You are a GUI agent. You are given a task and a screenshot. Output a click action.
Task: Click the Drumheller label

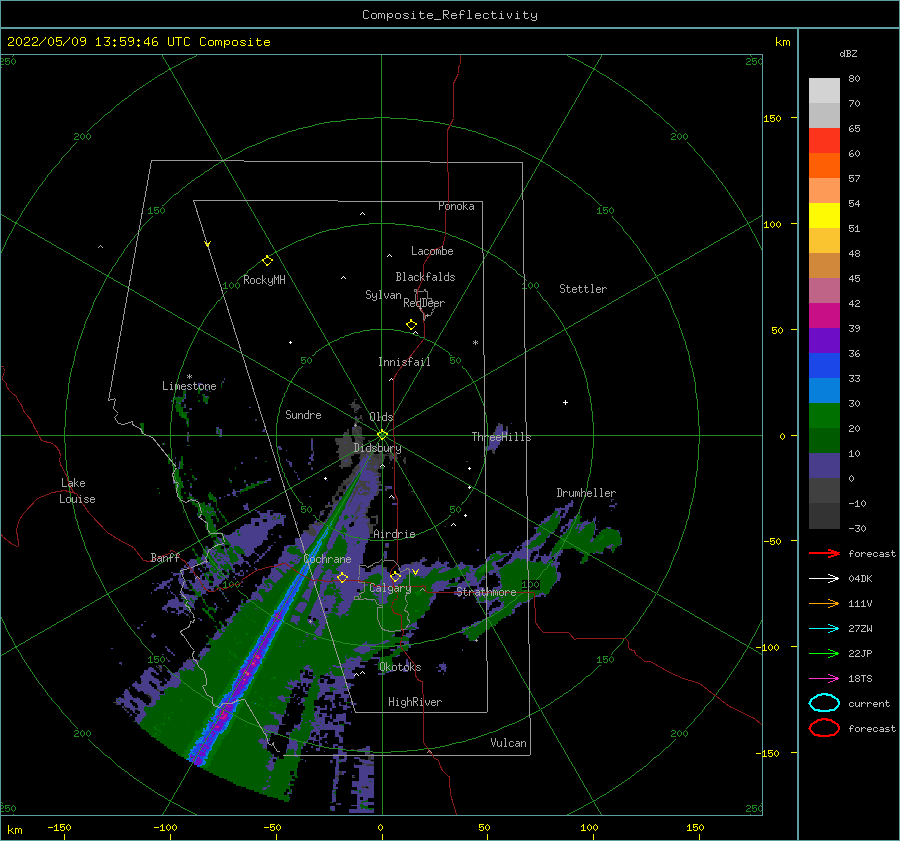[586, 493]
